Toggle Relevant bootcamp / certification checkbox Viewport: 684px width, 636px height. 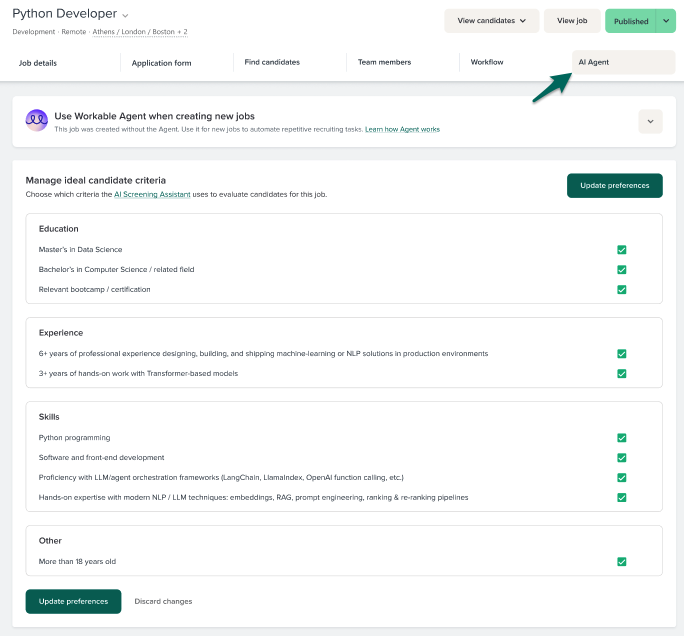622,290
